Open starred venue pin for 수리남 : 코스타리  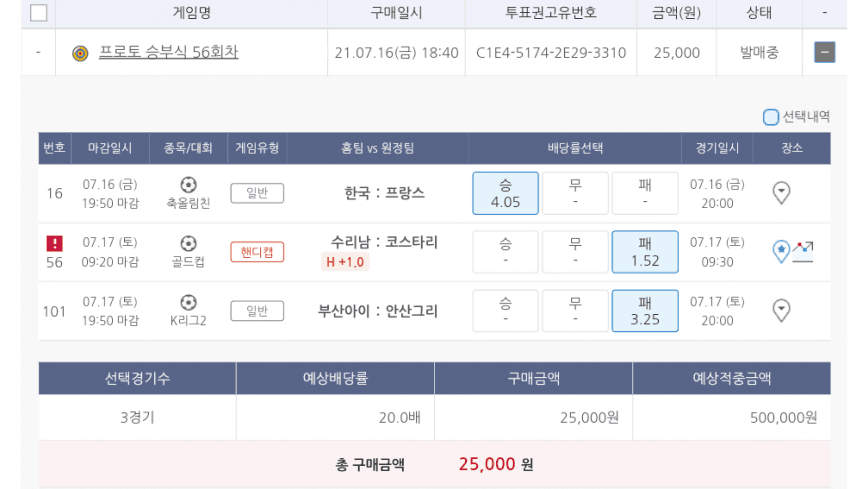(781, 251)
